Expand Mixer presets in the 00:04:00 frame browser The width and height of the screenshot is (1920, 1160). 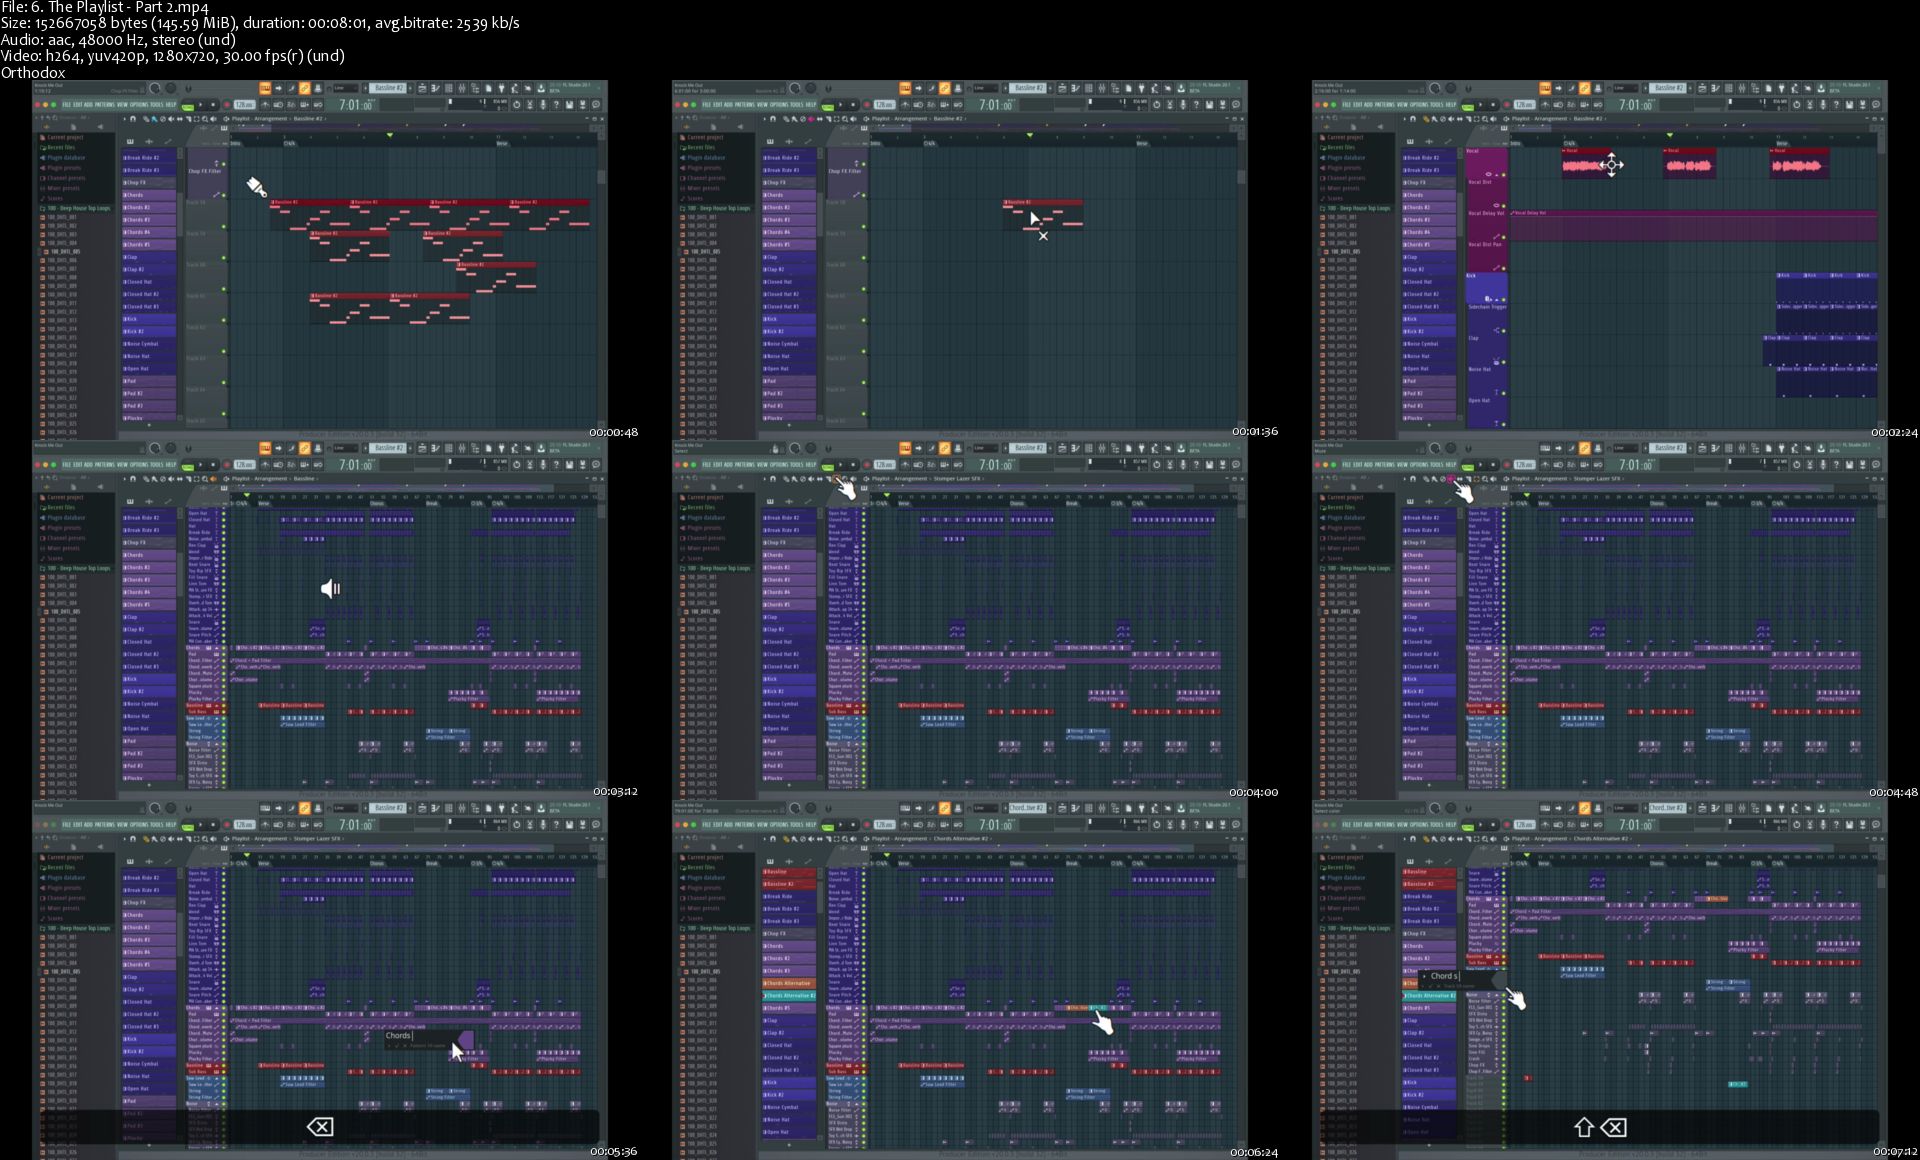(x=700, y=548)
